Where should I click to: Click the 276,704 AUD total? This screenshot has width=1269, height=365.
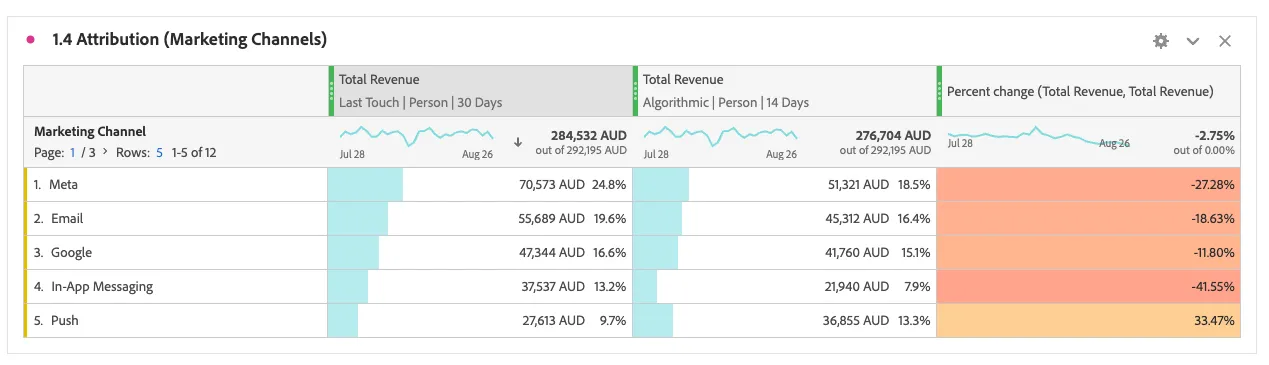click(893, 135)
